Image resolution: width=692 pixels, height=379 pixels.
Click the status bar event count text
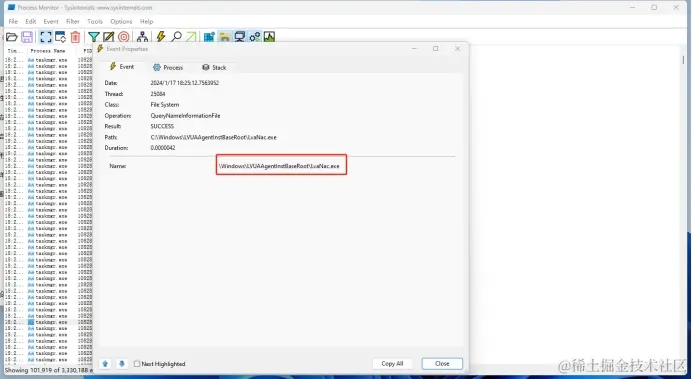point(49,370)
